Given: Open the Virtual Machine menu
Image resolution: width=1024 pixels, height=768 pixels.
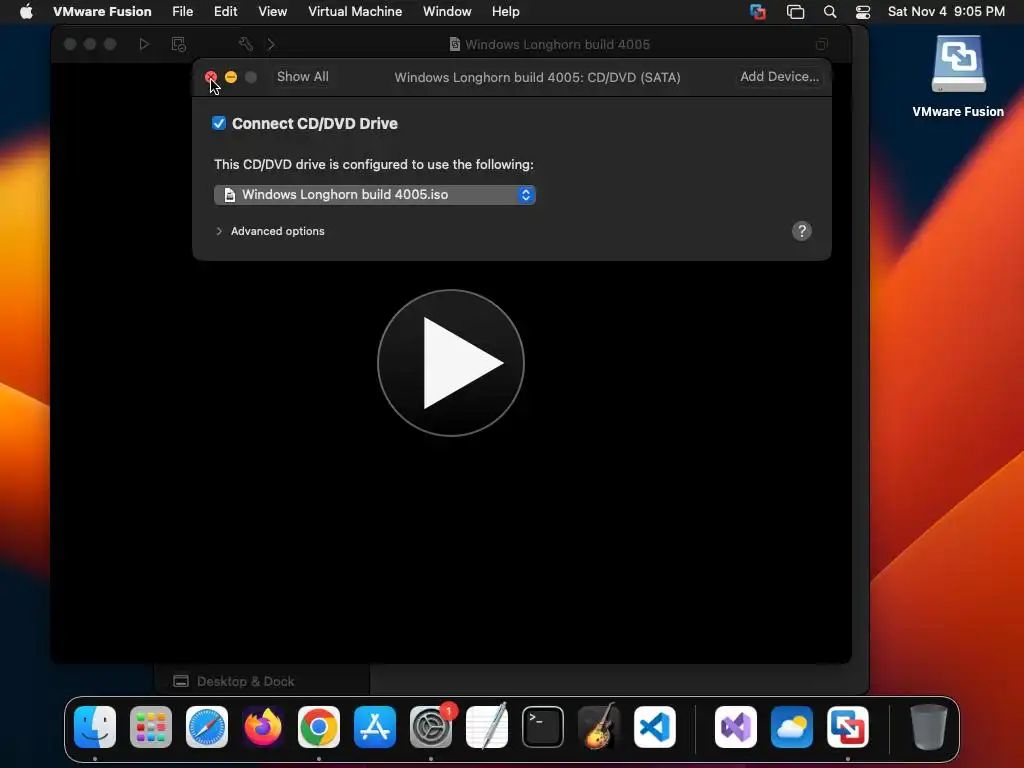Looking at the screenshot, I should (x=355, y=12).
